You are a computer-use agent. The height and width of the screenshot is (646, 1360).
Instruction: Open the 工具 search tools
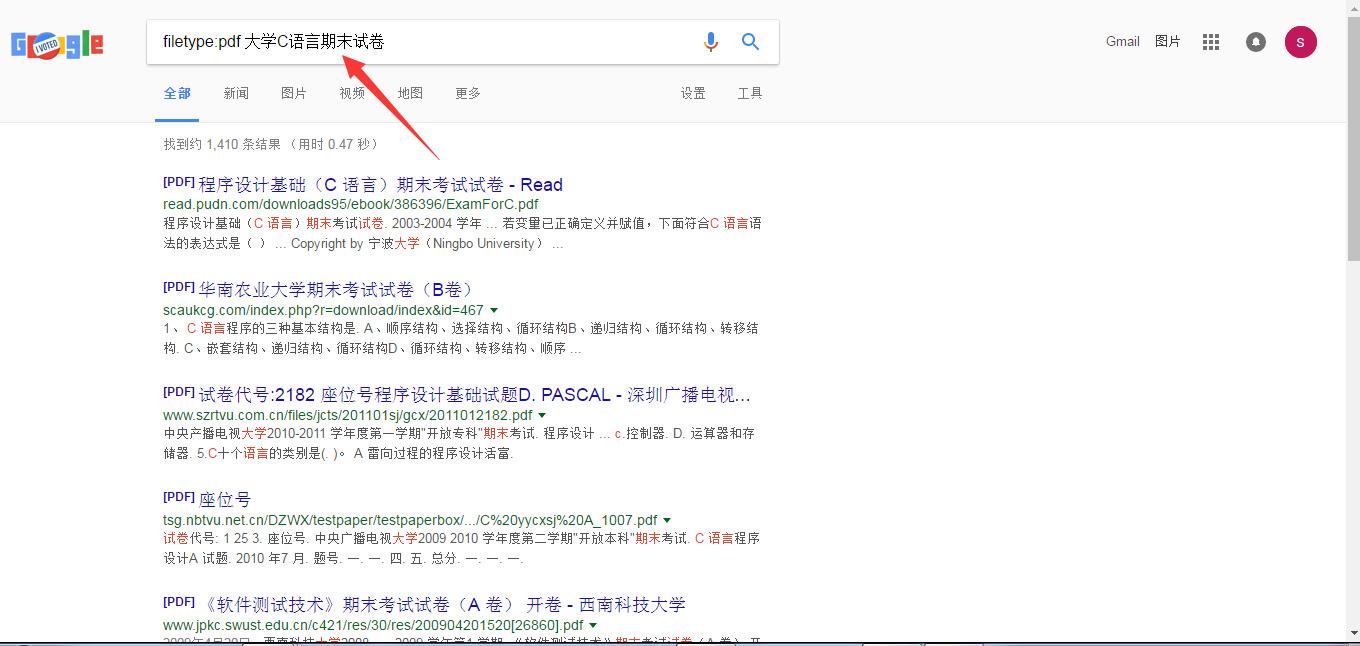[750, 93]
